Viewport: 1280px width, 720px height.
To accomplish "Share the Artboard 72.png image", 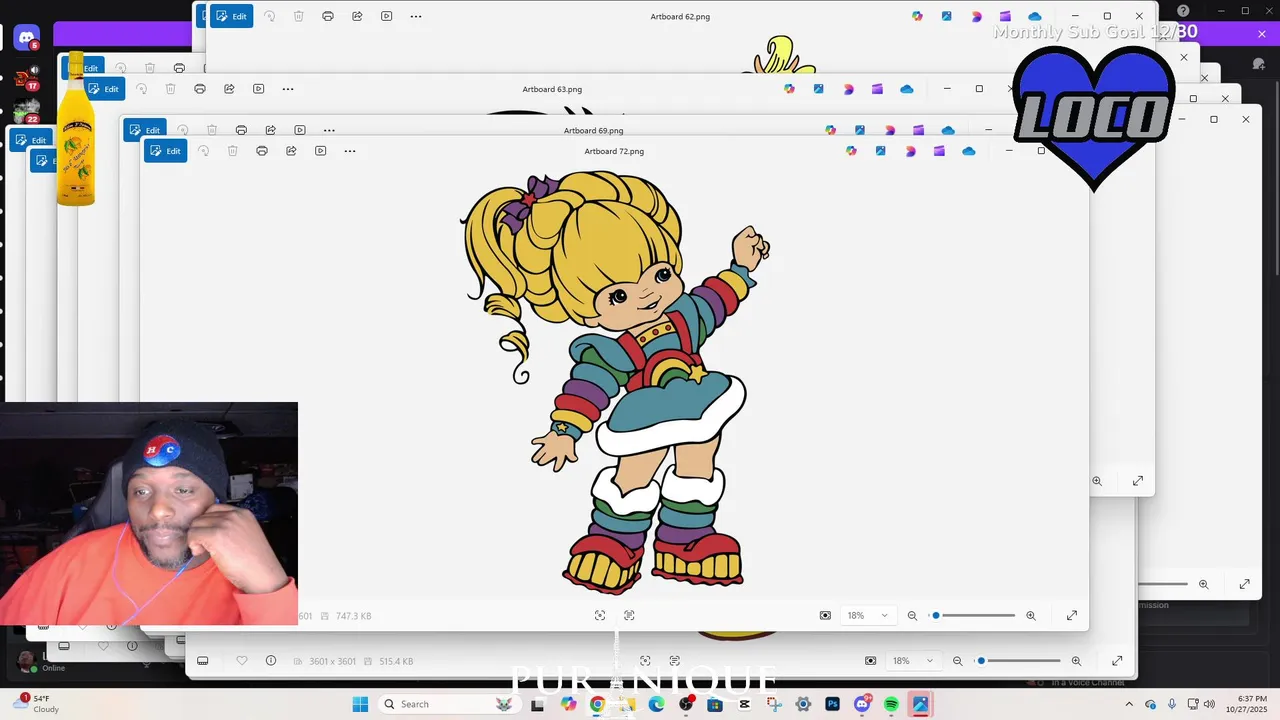I will pos(291,151).
